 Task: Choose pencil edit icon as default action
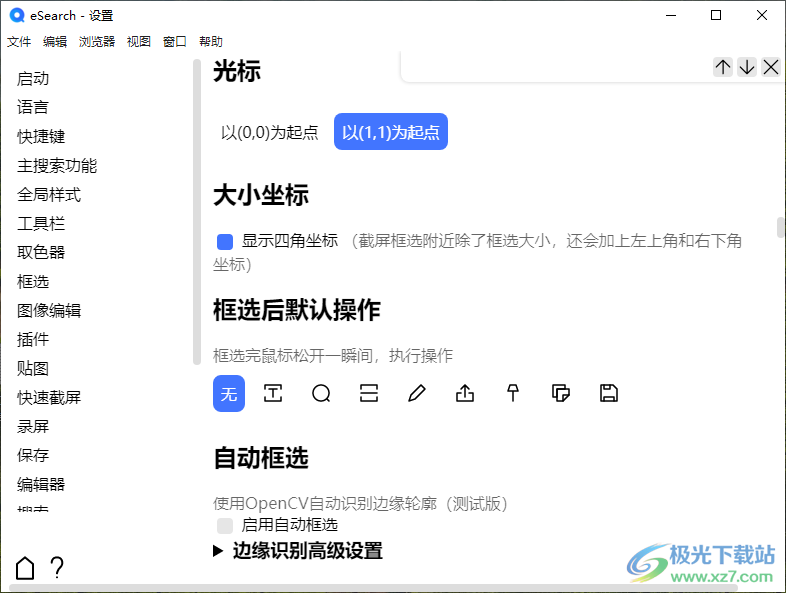click(417, 393)
